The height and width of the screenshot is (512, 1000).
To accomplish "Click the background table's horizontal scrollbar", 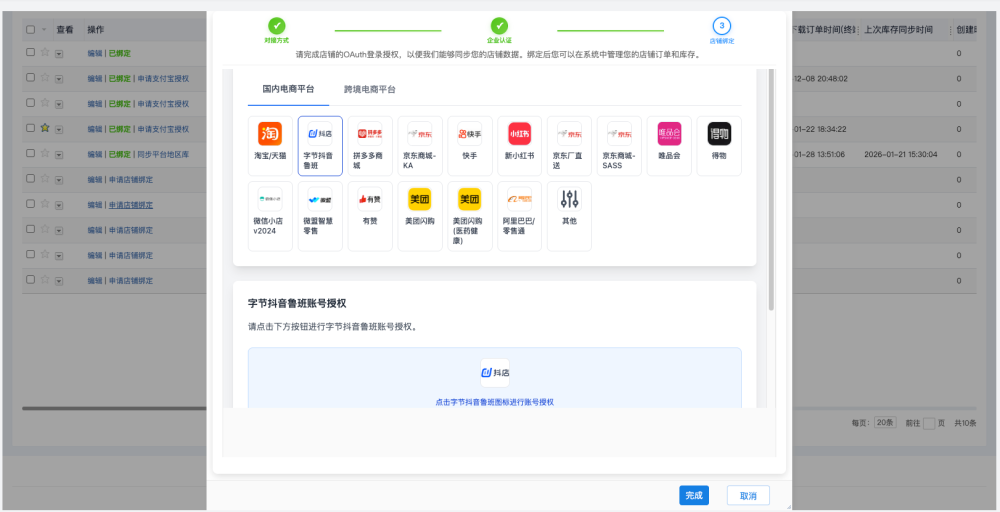I will click(115, 408).
